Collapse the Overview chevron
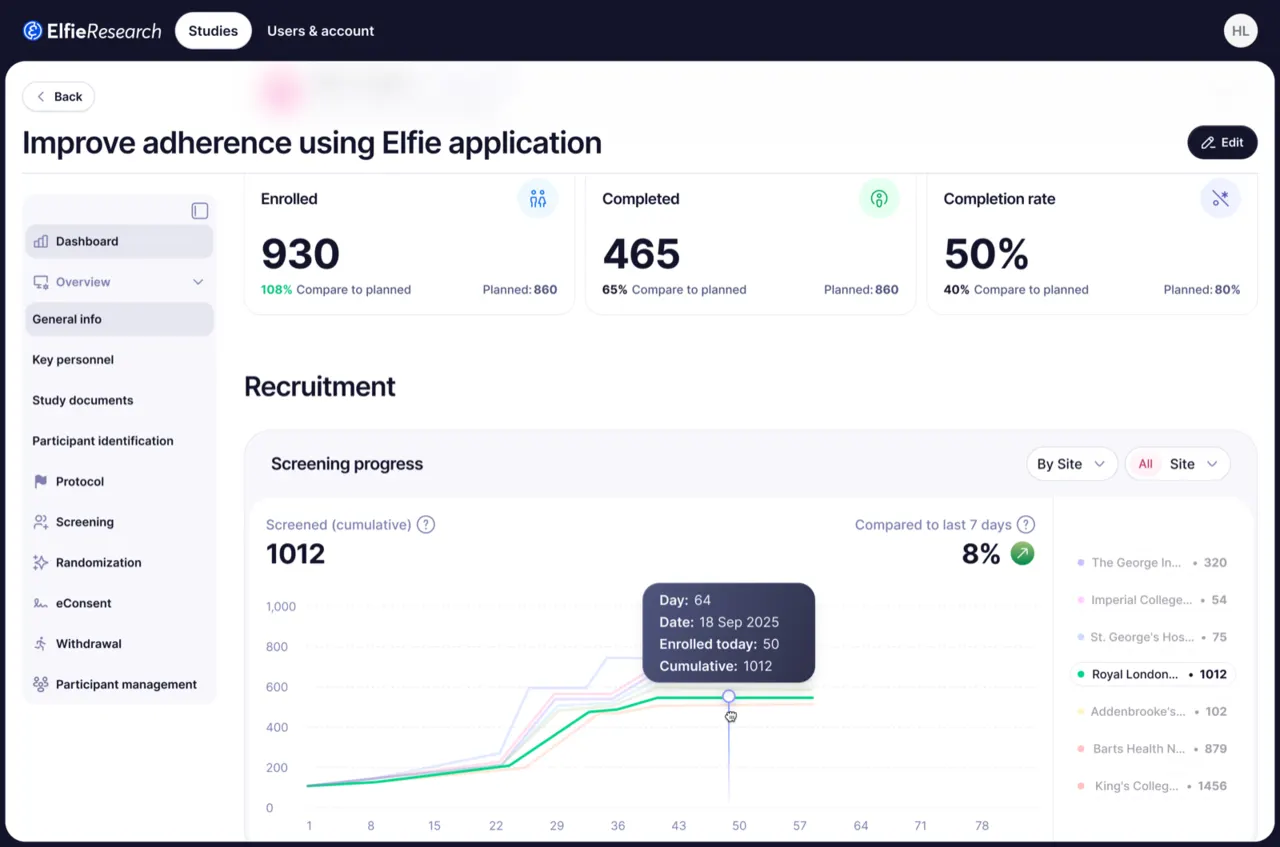This screenshot has height=847, width=1280. pyautogui.click(x=198, y=282)
